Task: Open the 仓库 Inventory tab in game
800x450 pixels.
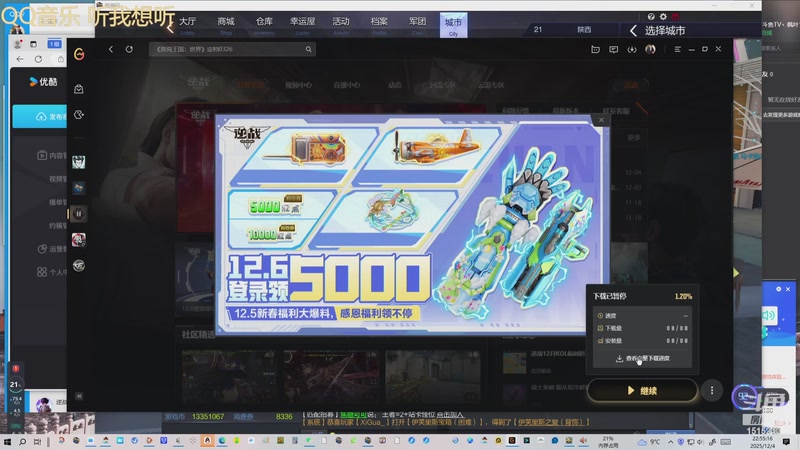Action: (264, 24)
